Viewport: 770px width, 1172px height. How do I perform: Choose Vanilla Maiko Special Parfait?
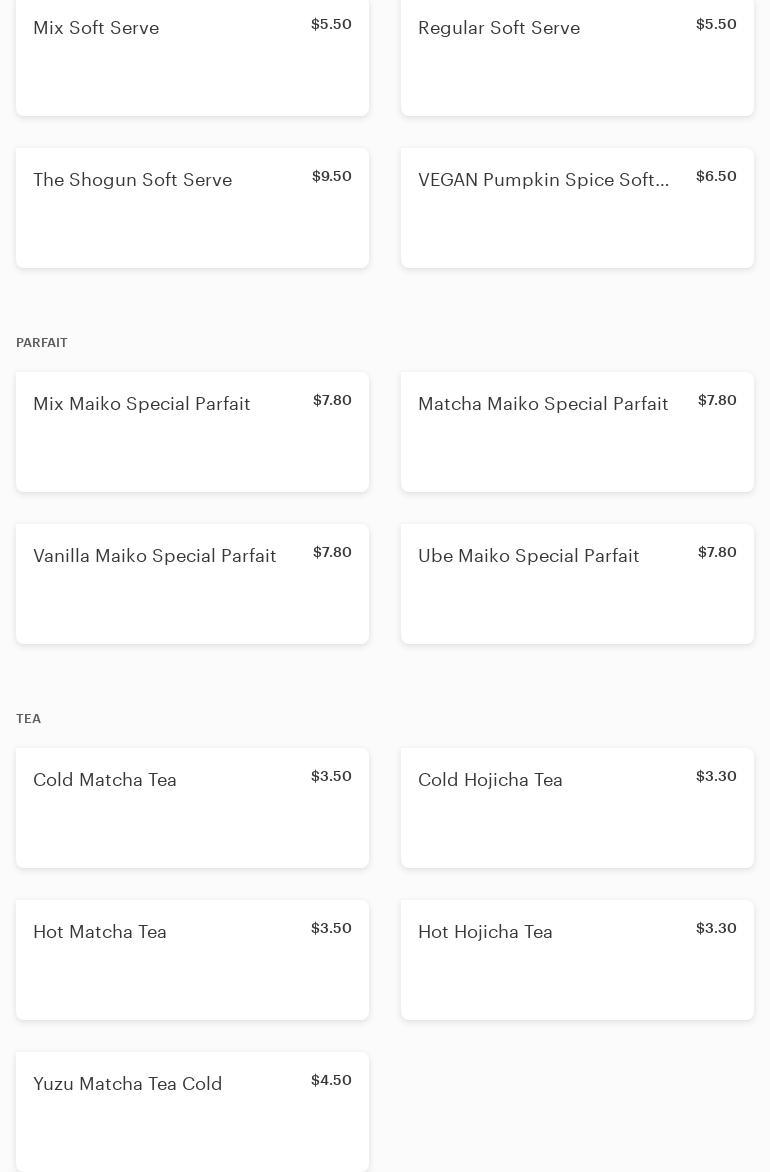pos(192,584)
